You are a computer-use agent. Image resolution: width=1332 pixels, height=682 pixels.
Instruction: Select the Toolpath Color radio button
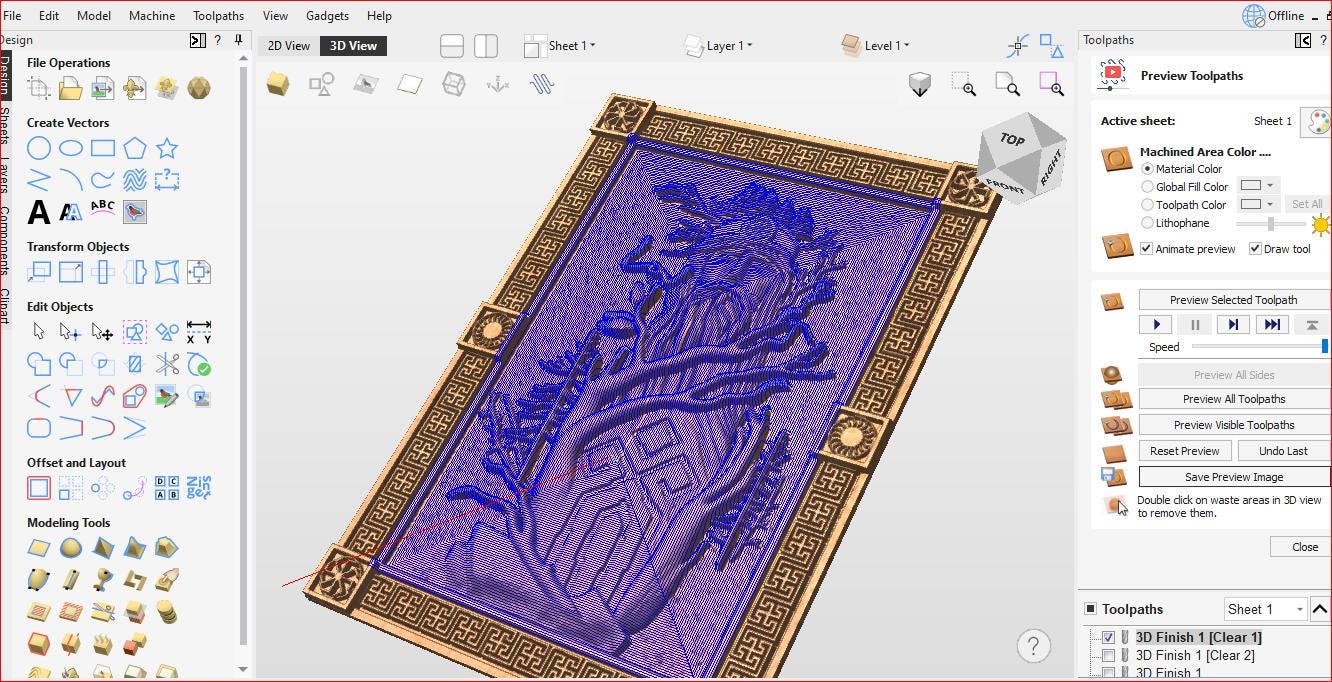[x=1147, y=205]
